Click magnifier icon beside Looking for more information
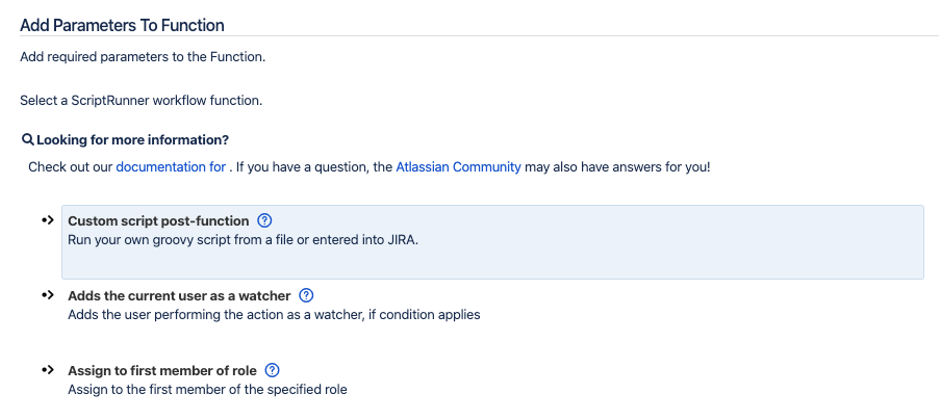The width and height of the screenshot is (939, 418). (27, 140)
